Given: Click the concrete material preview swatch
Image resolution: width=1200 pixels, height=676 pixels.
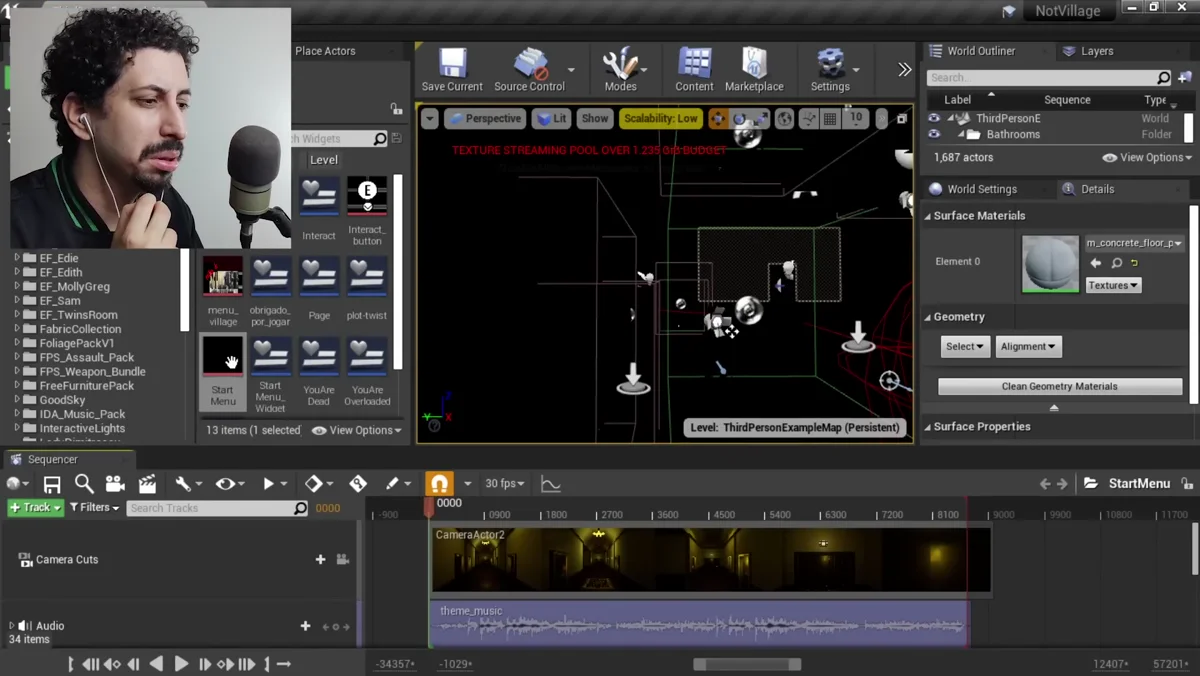Looking at the screenshot, I should (1050, 264).
